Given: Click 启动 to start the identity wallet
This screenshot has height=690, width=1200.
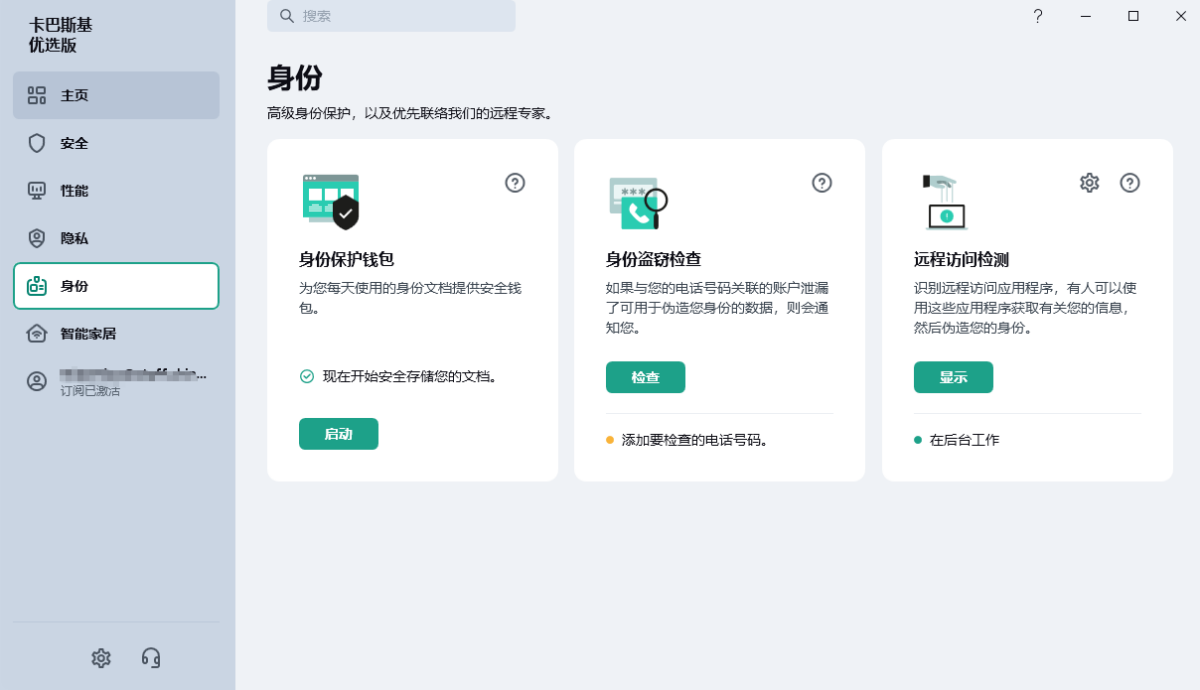Looking at the screenshot, I should (338, 433).
